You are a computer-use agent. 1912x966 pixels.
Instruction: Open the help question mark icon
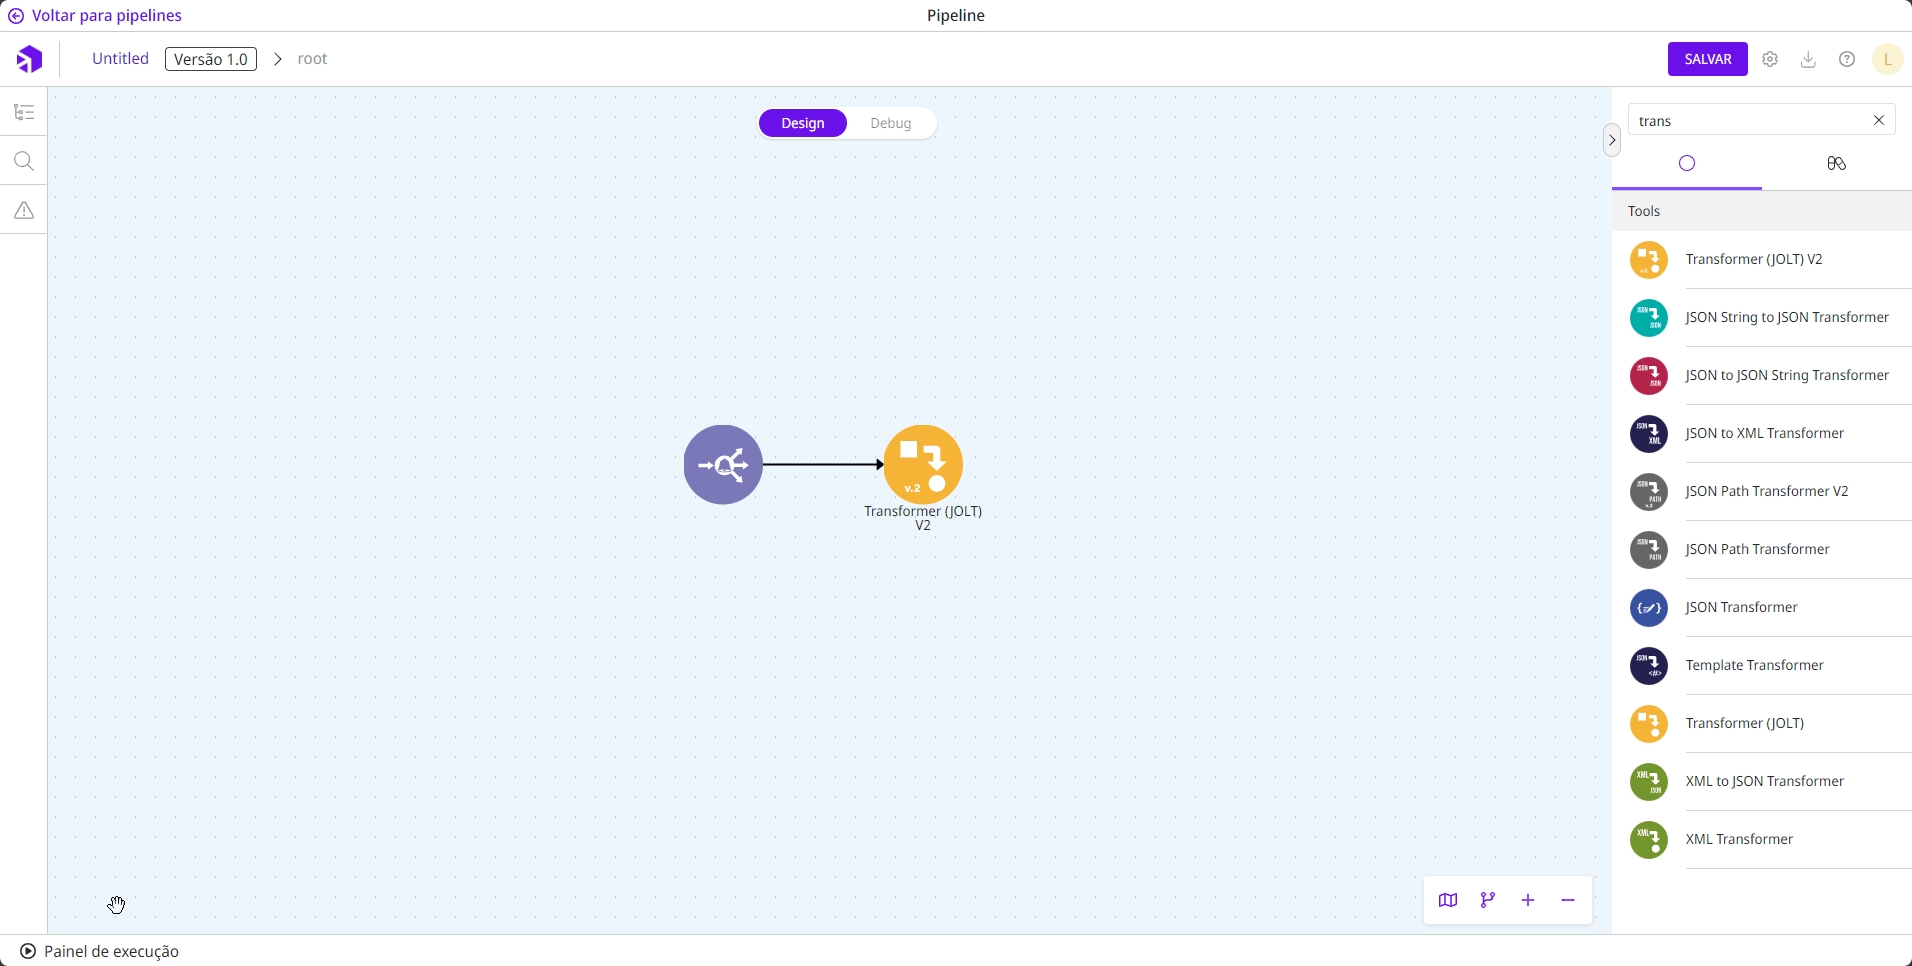click(1847, 59)
